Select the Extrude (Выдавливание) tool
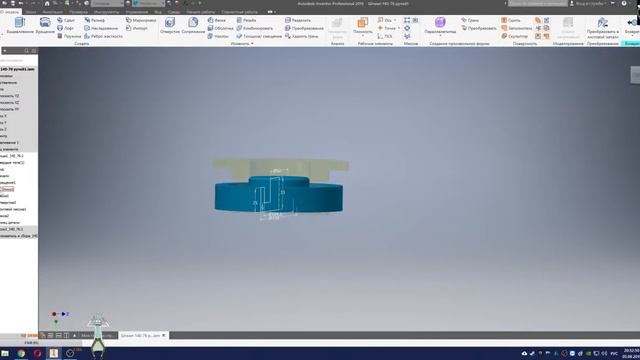This screenshot has width=640, height=360. 20,25
